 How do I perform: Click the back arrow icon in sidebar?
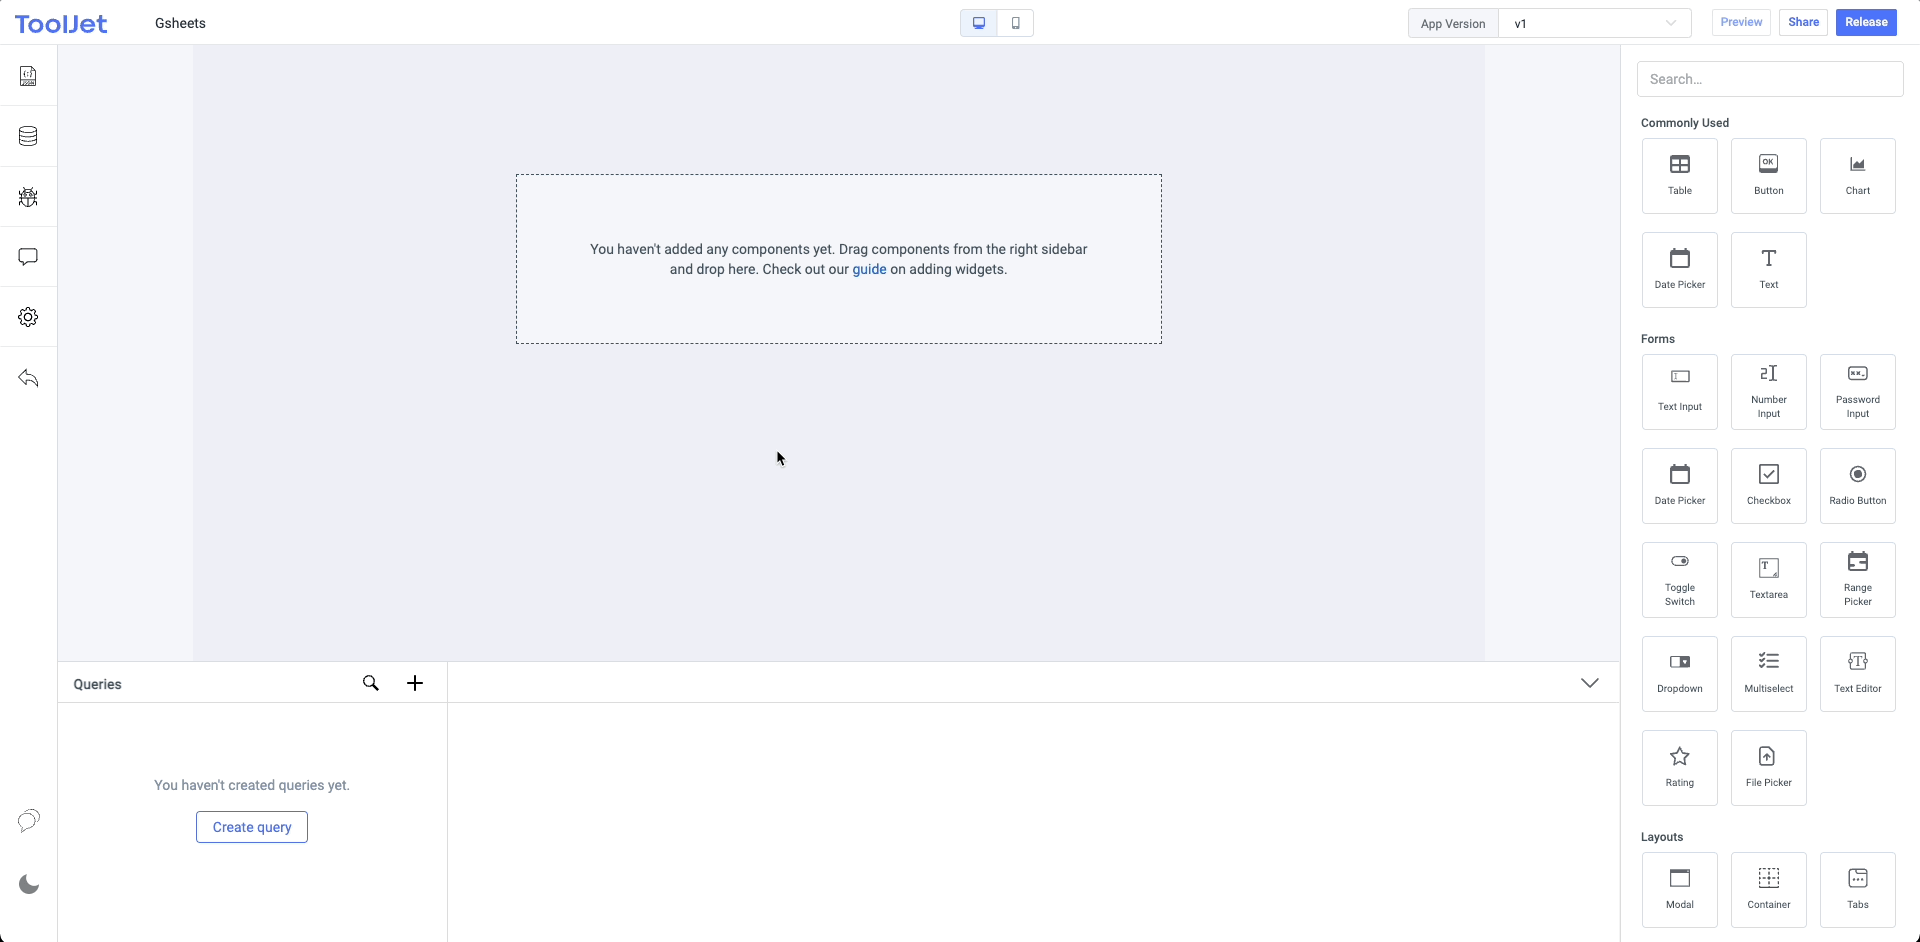28,378
